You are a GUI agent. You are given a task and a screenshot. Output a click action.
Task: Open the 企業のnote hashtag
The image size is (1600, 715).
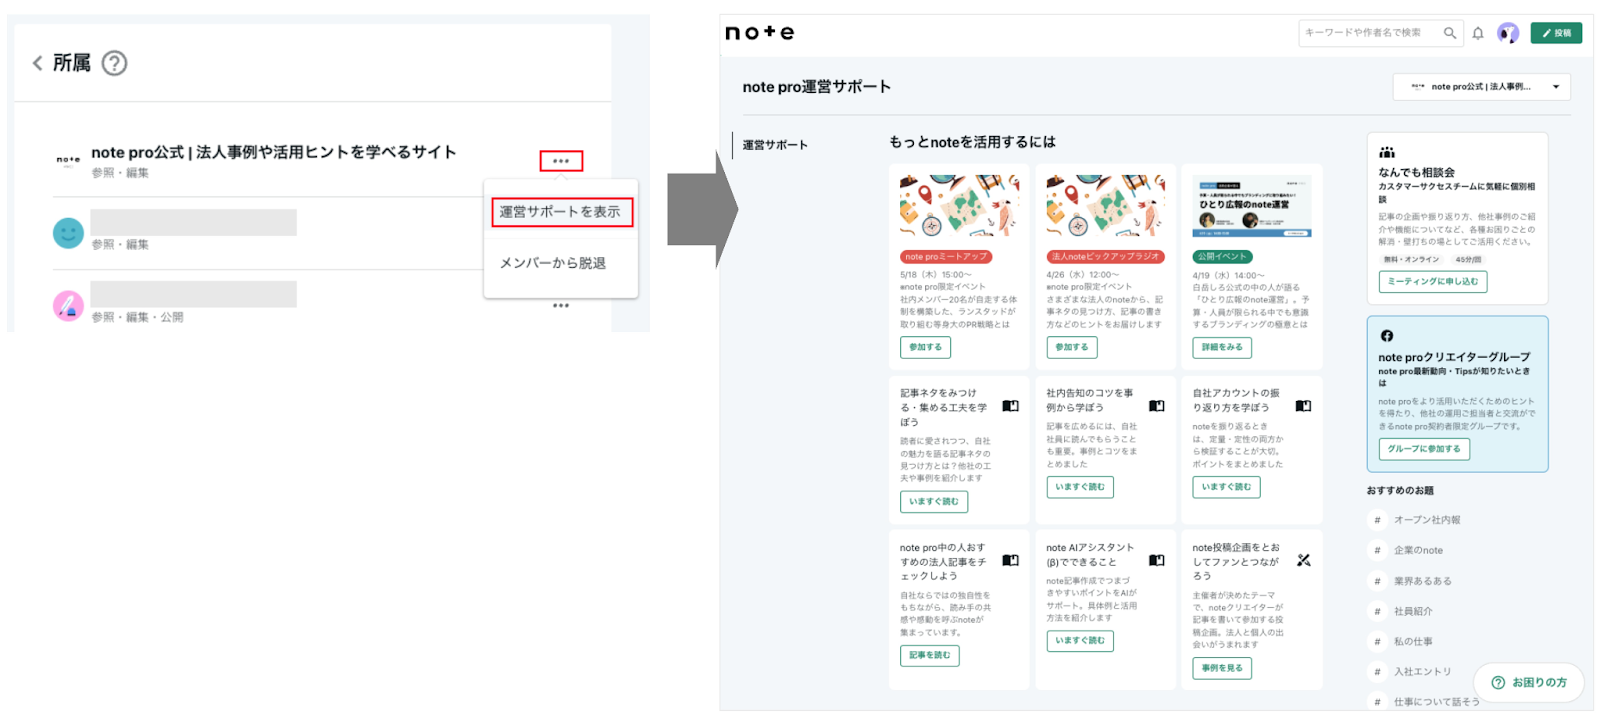click(1418, 550)
